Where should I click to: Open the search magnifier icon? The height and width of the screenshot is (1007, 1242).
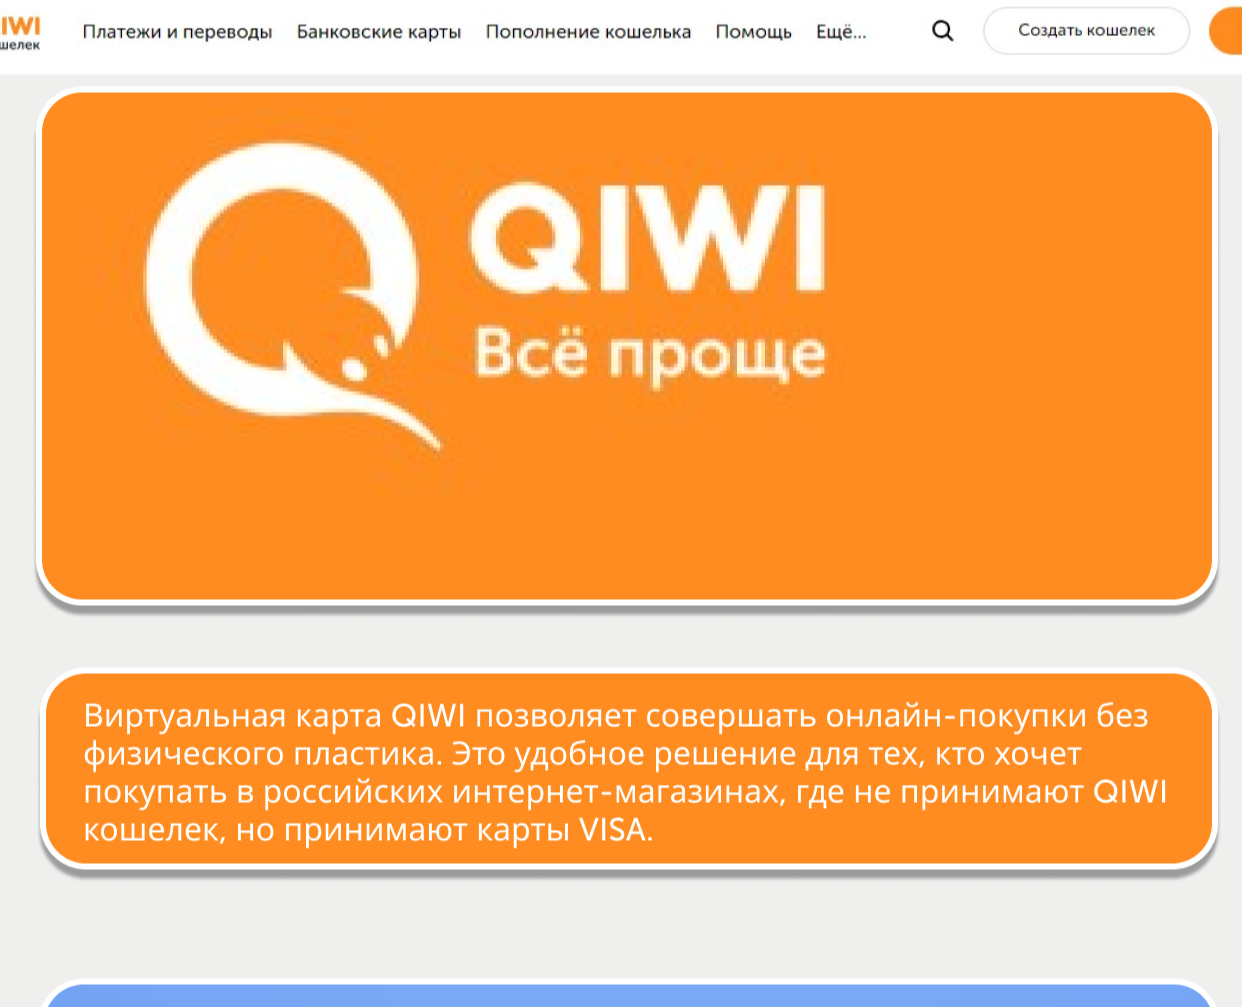(942, 31)
